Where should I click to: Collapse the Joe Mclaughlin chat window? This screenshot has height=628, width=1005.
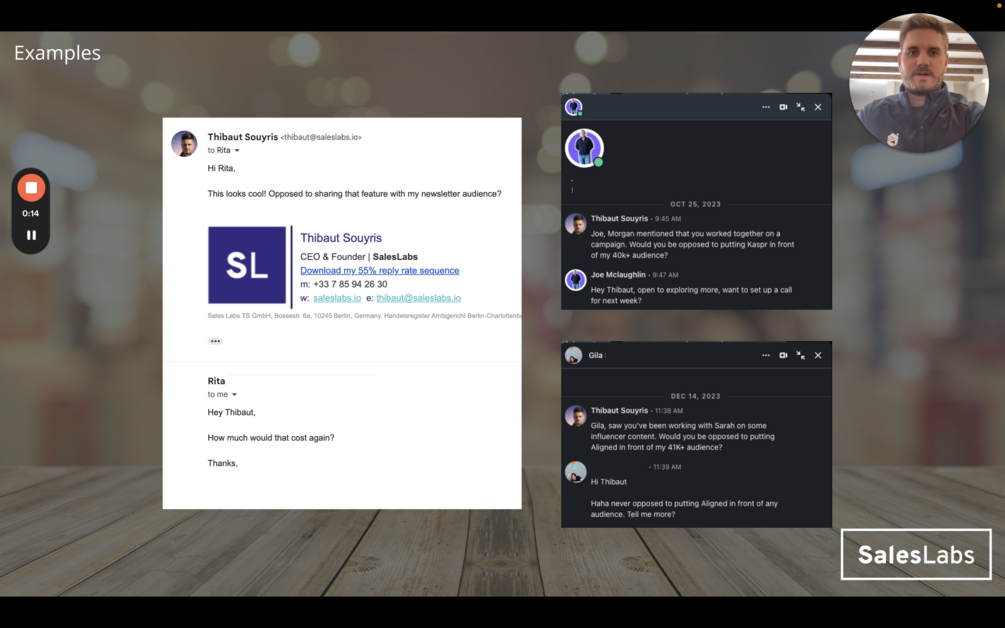point(801,107)
